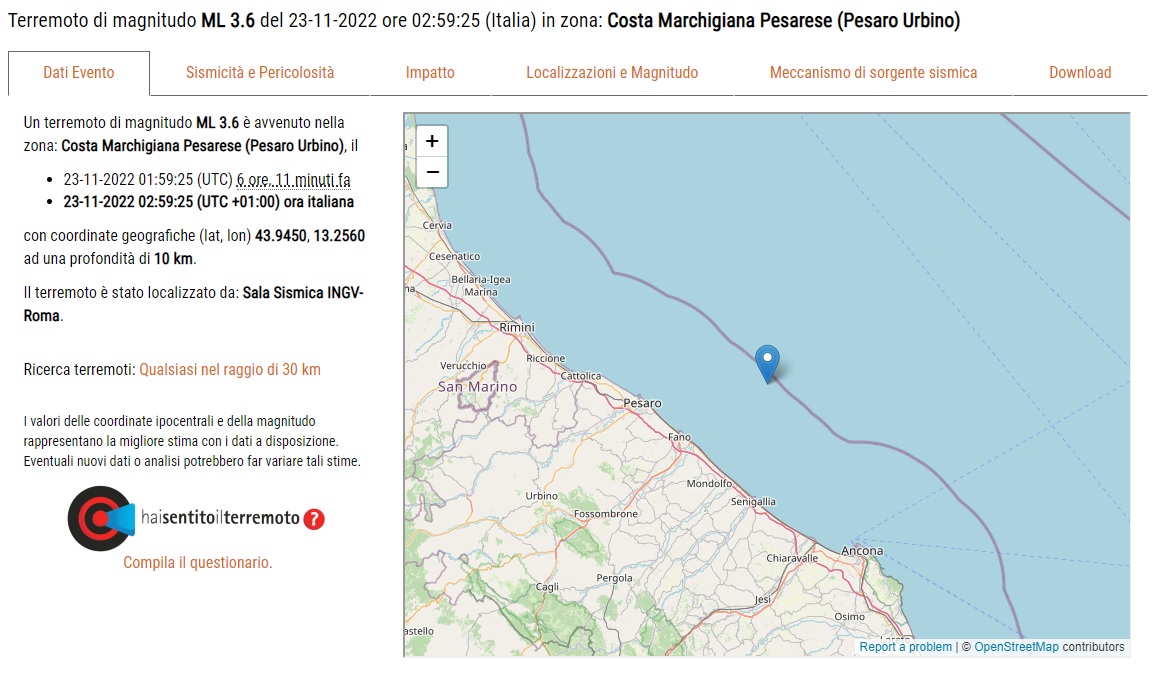Click the Pesaro city label on map

[642, 404]
